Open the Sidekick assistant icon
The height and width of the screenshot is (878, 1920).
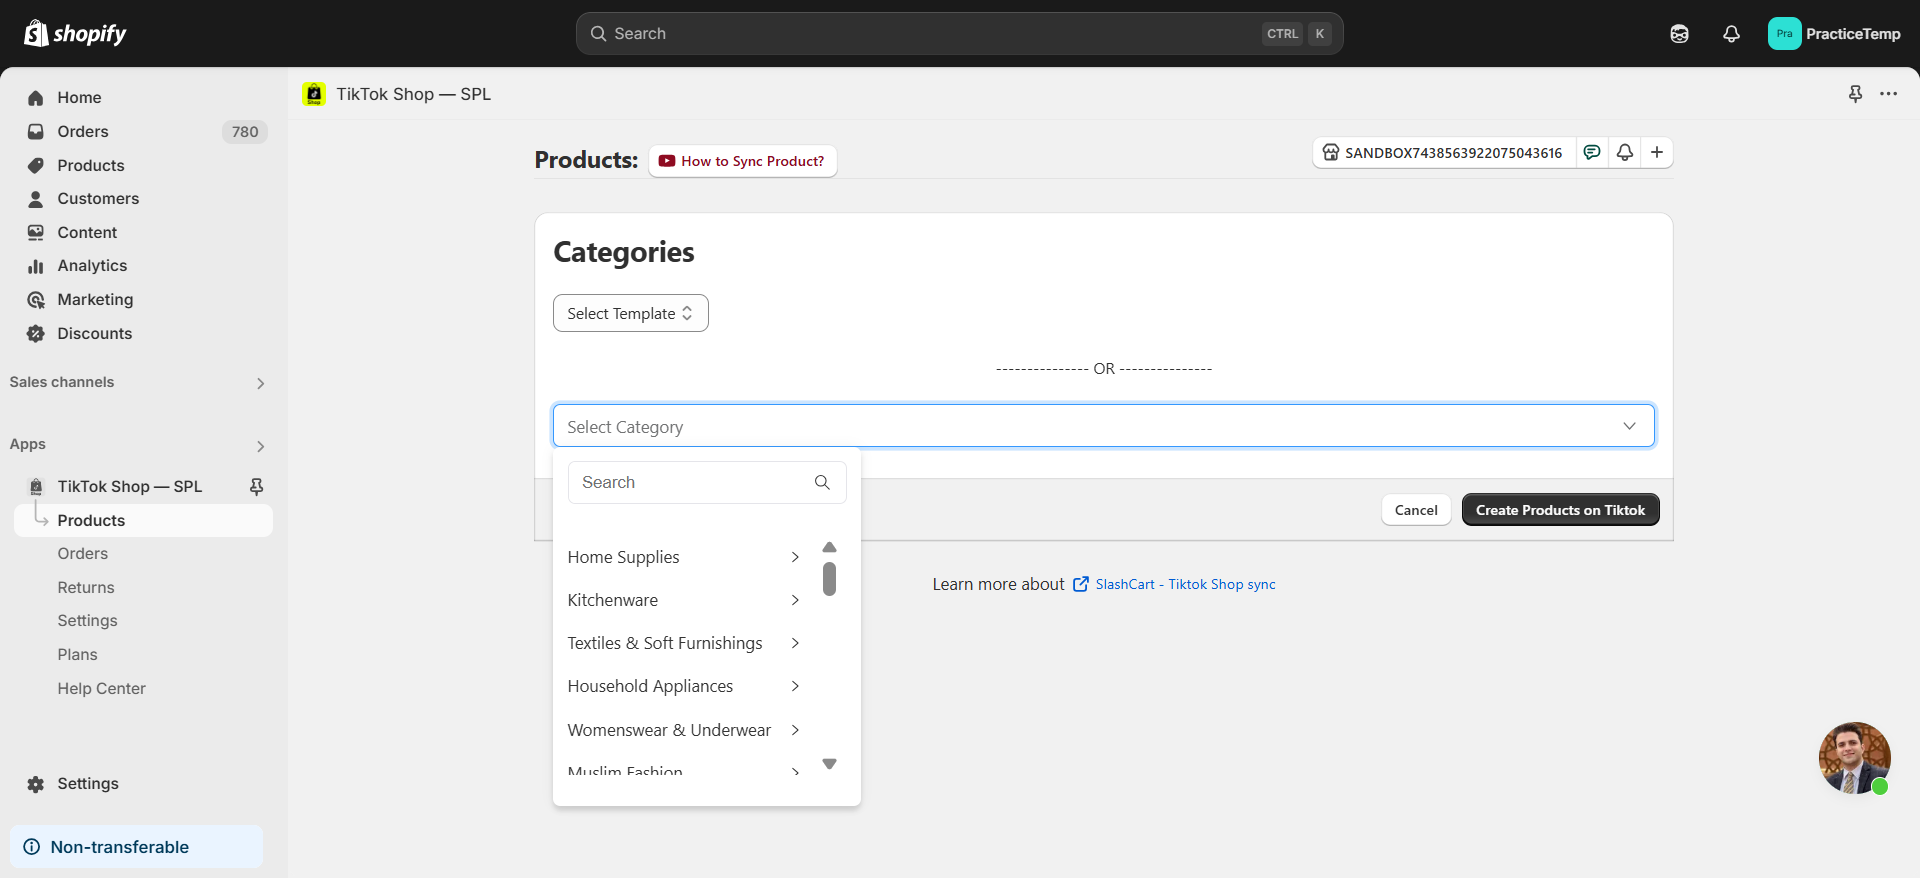point(1679,34)
